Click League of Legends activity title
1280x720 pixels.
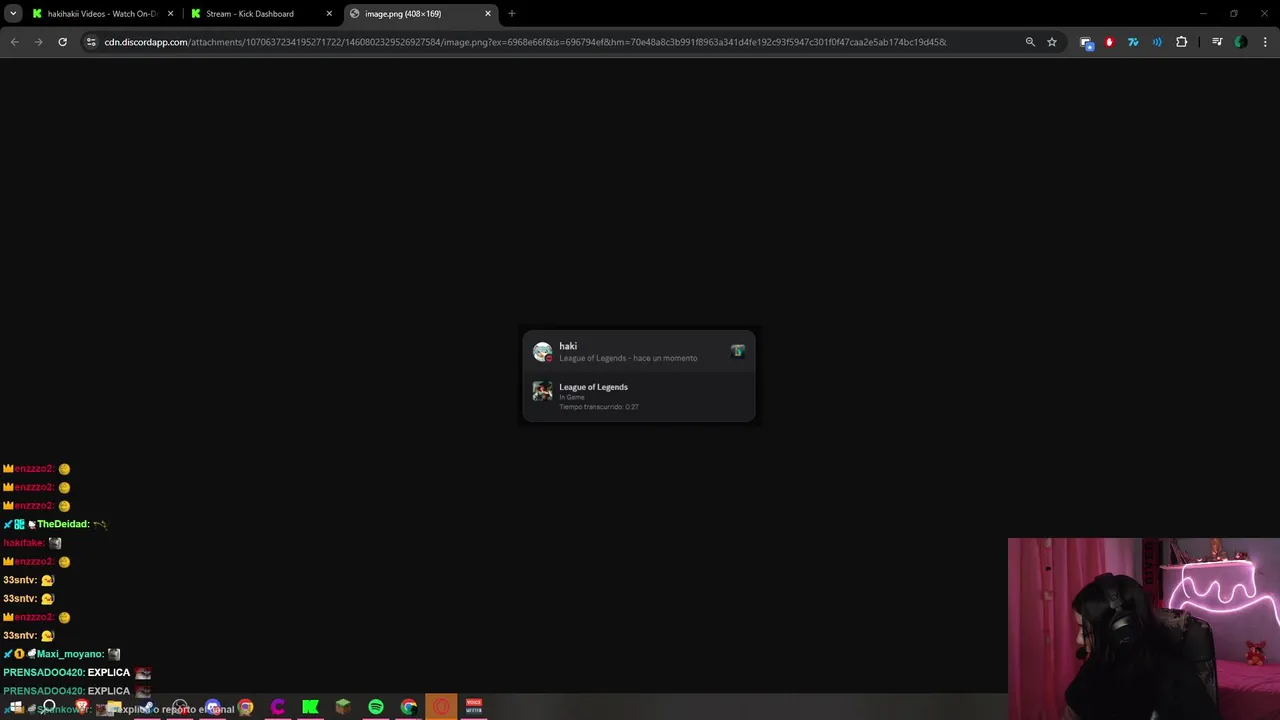pos(593,387)
